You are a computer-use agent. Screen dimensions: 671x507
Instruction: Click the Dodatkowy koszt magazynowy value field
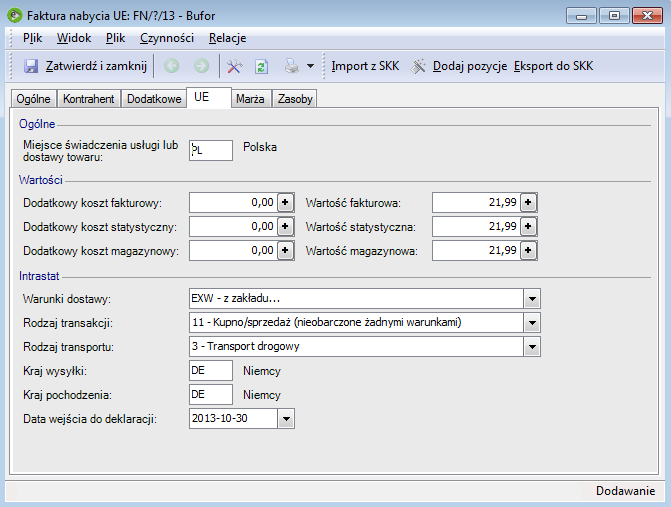pos(233,250)
